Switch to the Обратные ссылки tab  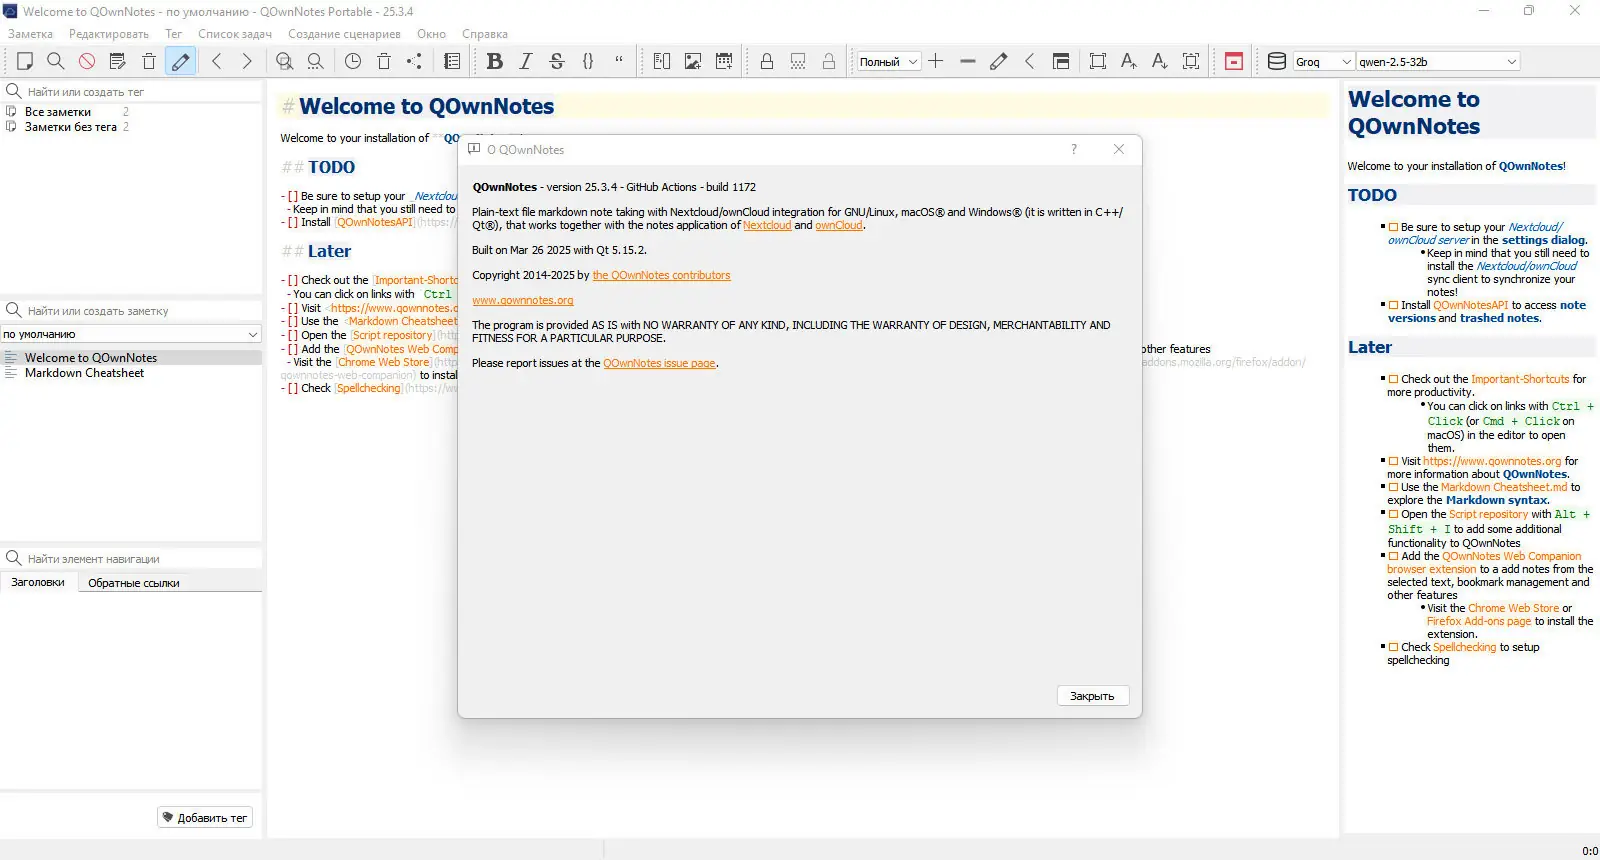(134, 583)
